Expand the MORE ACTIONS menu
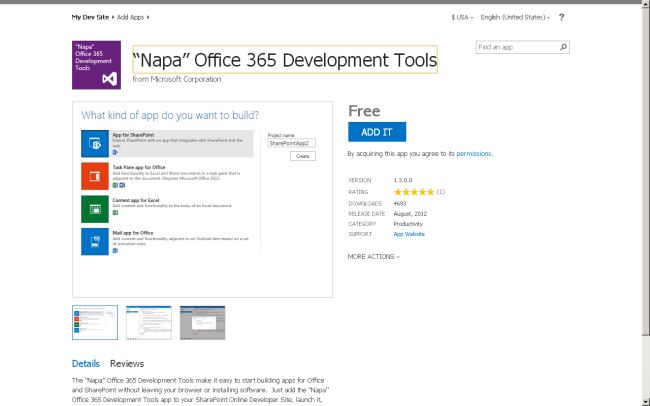Viewport: 650px width, 406px height. pyautogui.click(x=373, y=257)
